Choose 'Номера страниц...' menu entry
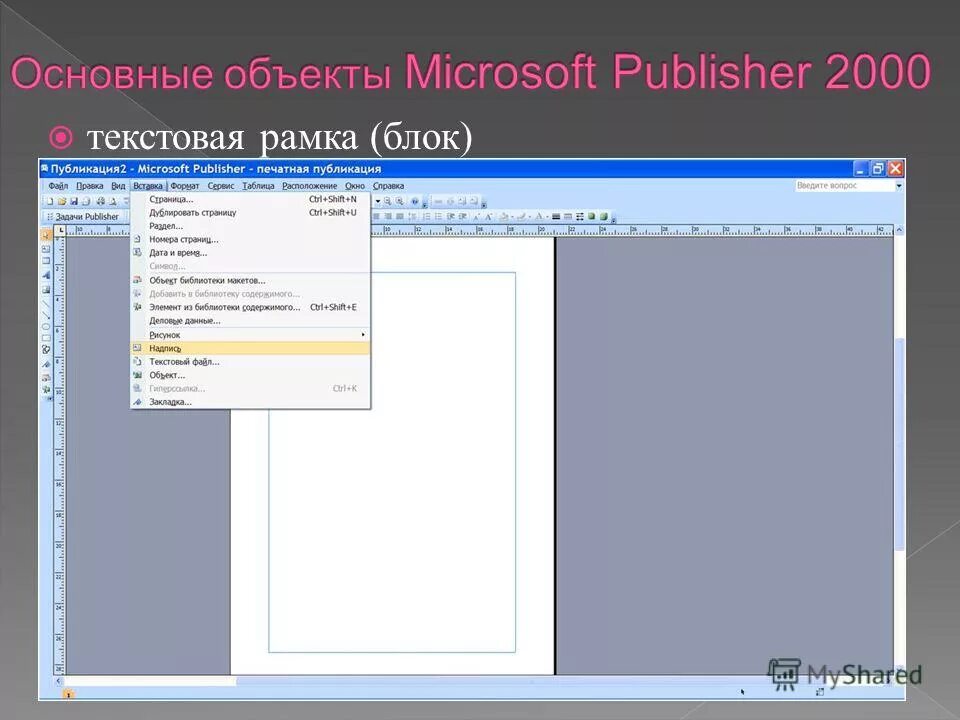The width and height of the screenshot is (960, 720). tap(250, 239)
